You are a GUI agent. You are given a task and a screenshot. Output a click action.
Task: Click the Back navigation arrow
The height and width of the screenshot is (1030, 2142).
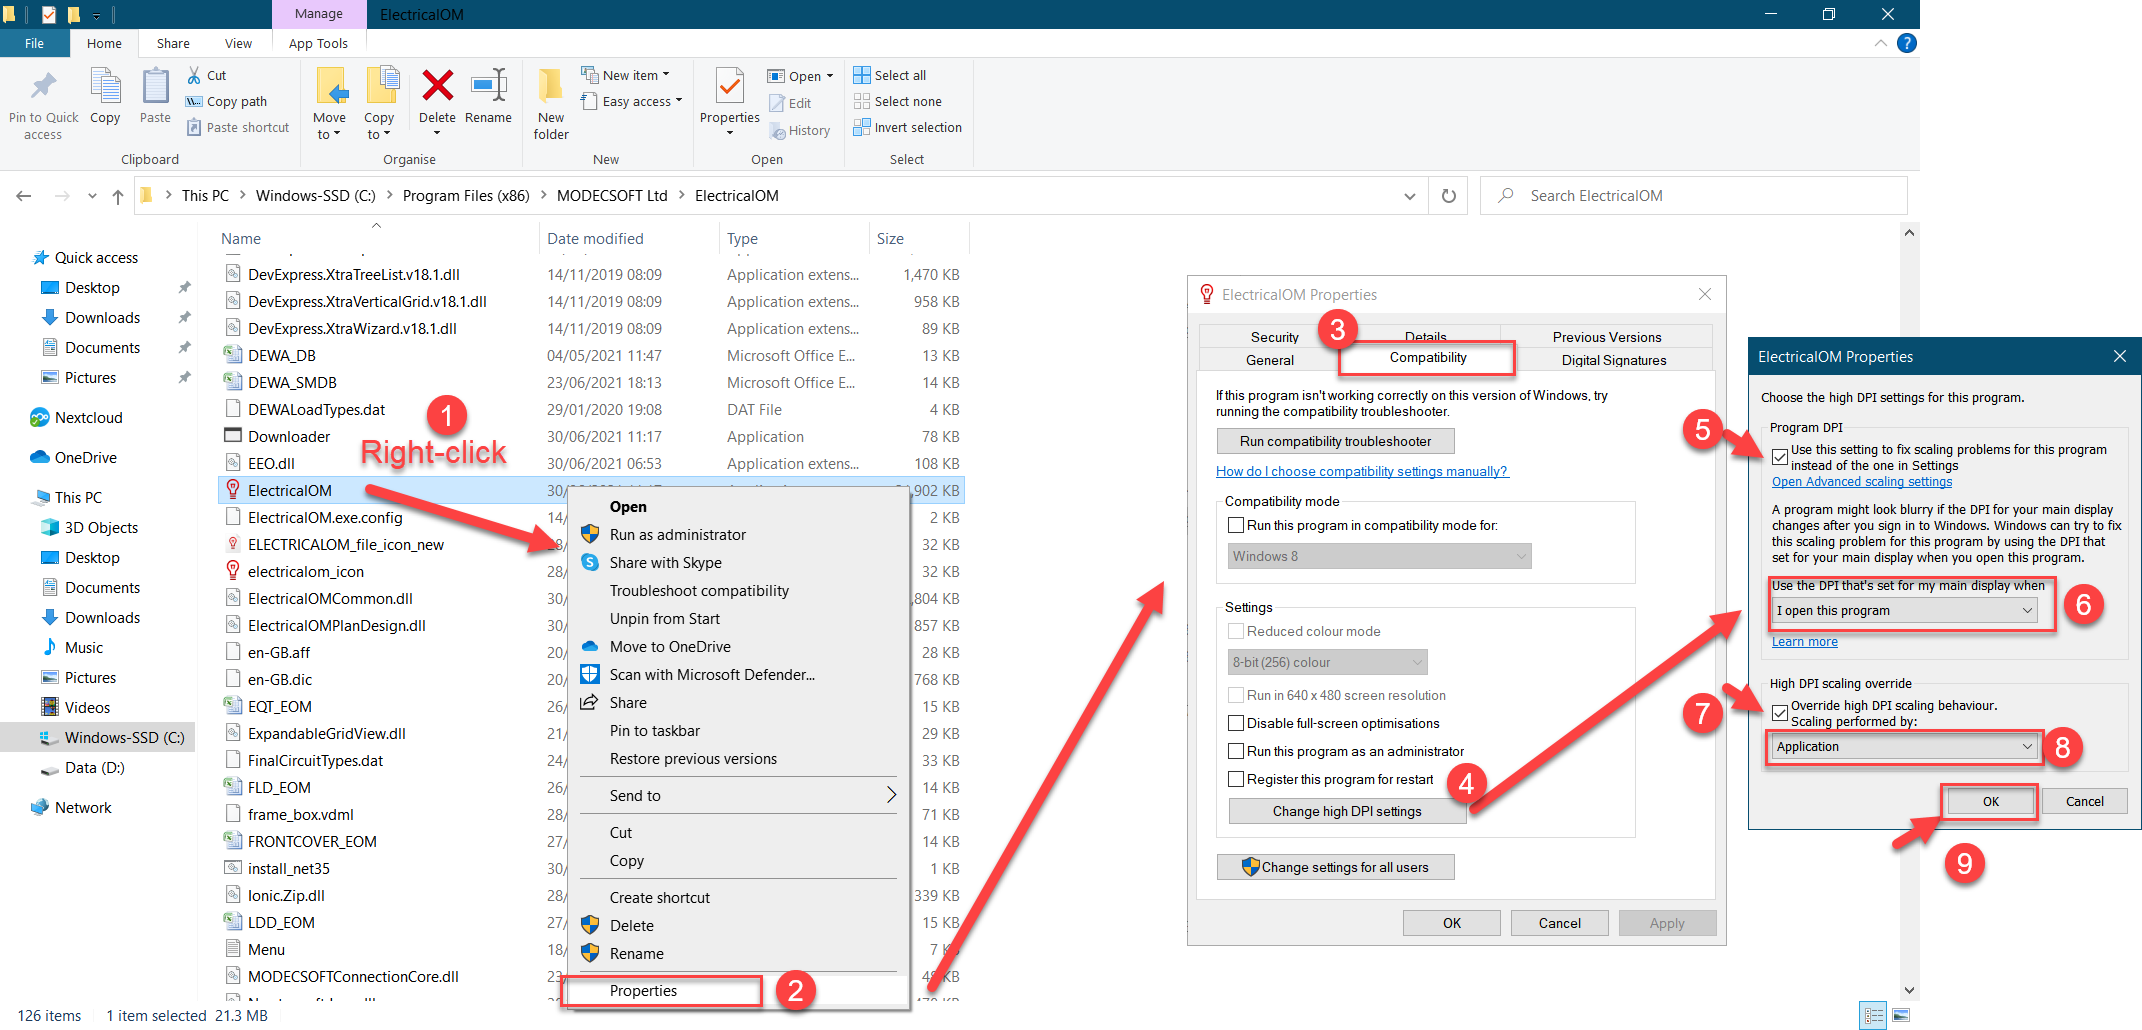24,196
